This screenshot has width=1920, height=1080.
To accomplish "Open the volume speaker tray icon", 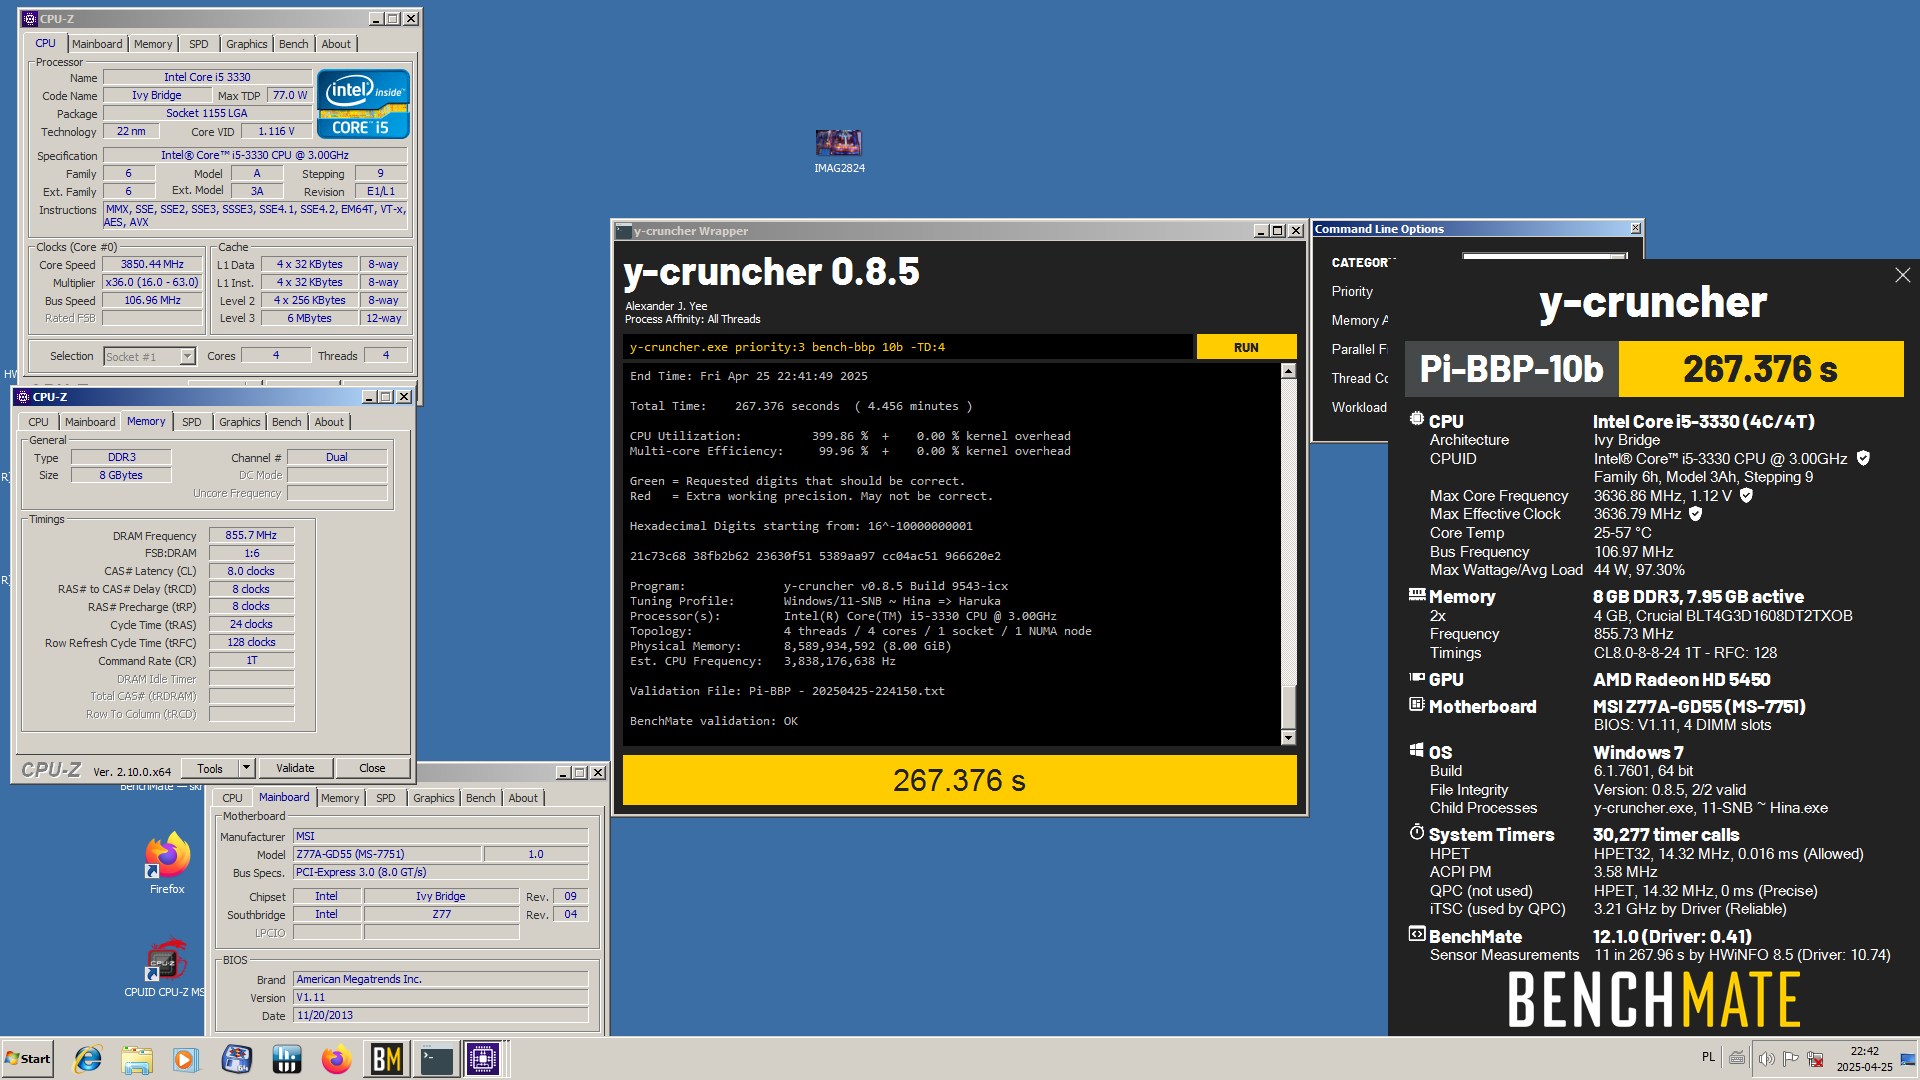I will pos(1766,1058).
